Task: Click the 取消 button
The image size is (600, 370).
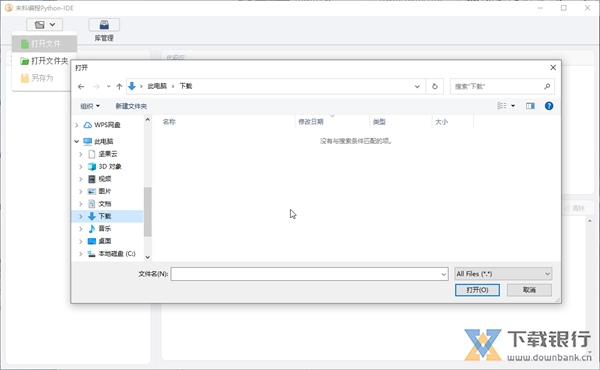Action: 529,290
